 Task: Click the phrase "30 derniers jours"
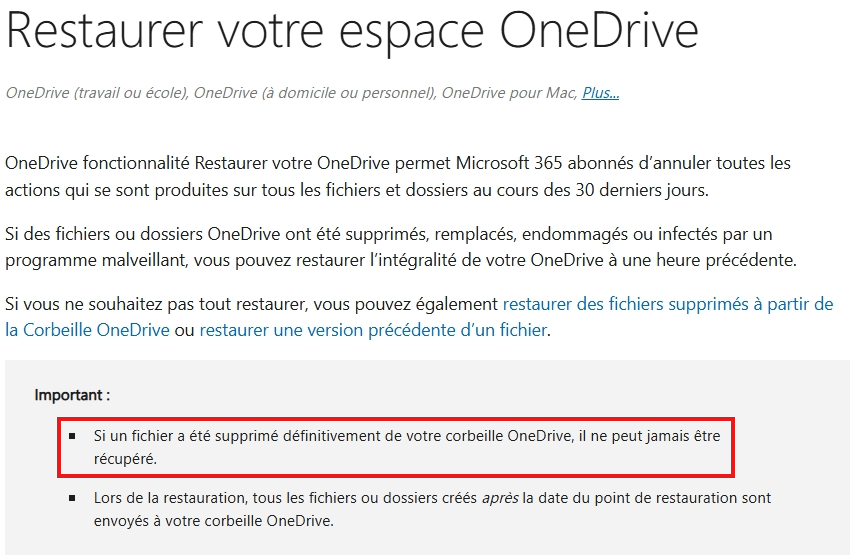pos(641,190)
